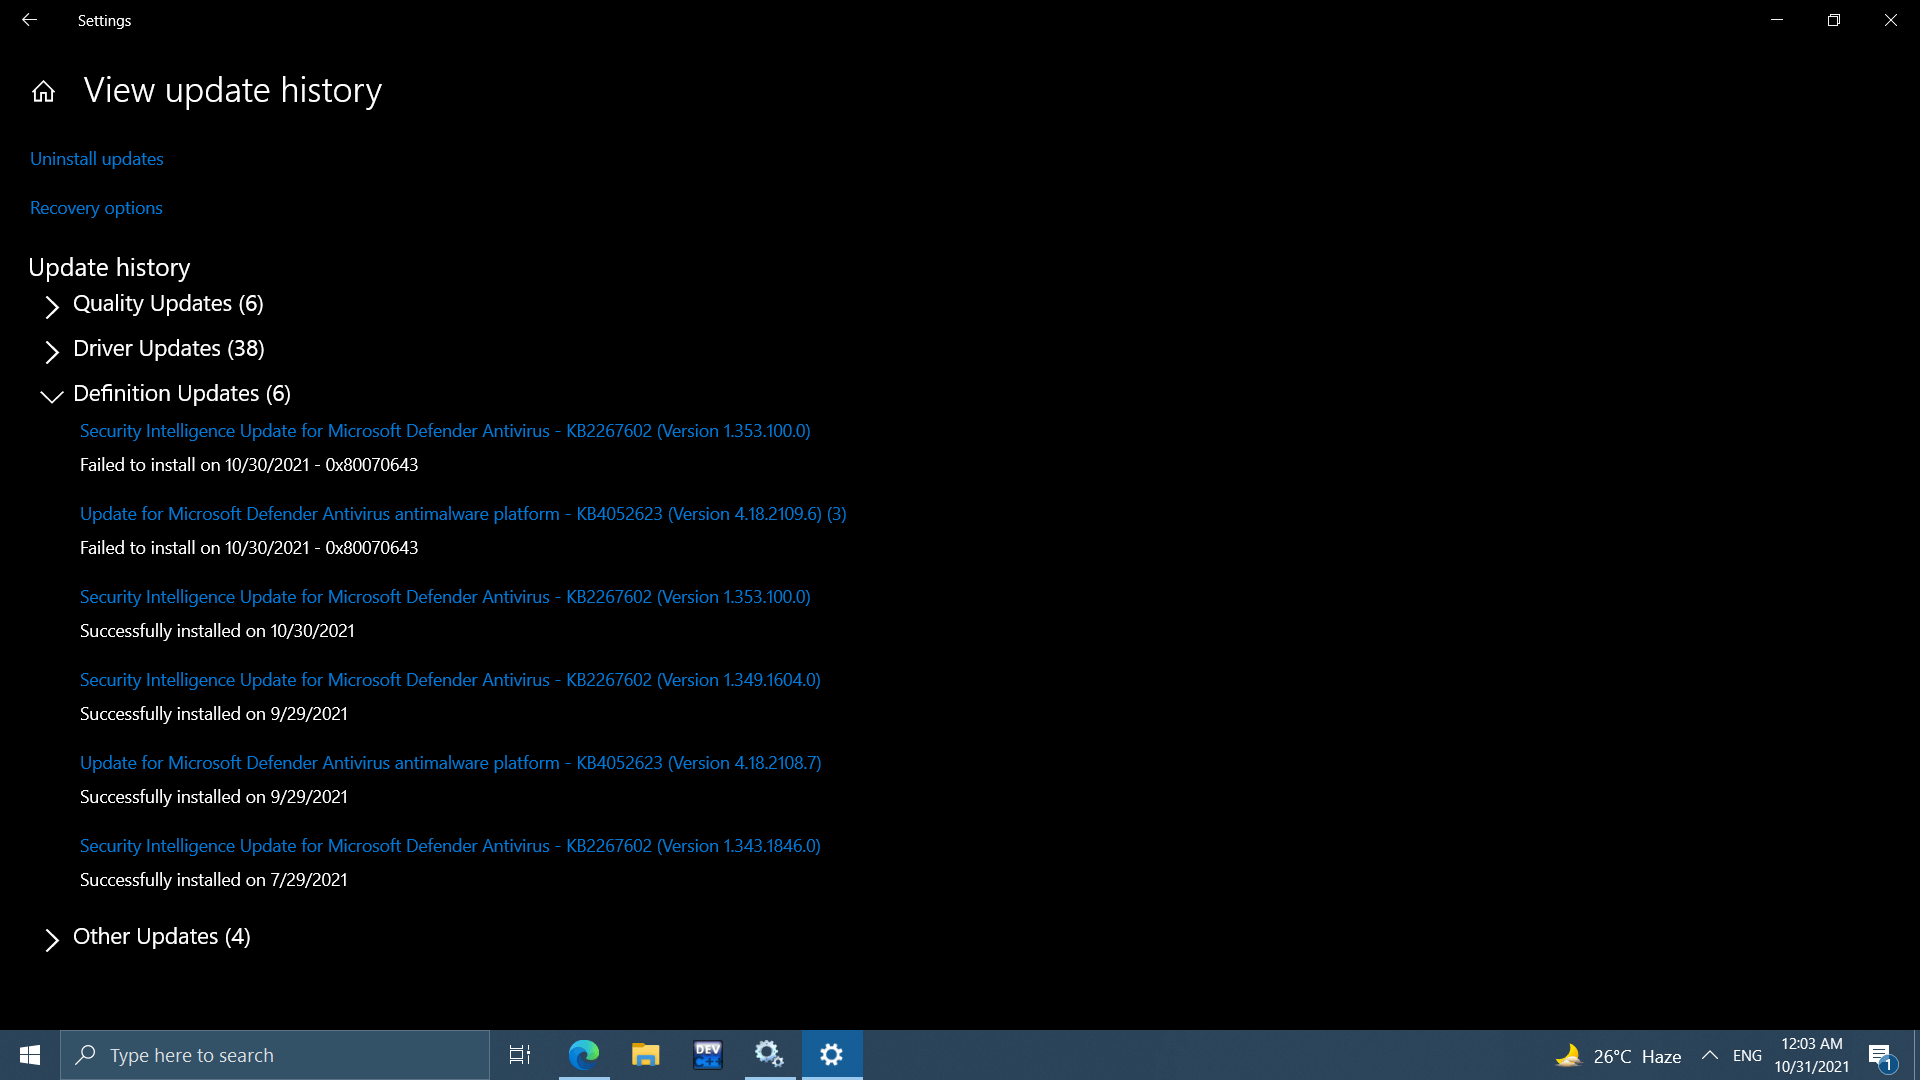The image size is (1920, 1080).
Task: Click the Update history heading
Action: (109, 268)
